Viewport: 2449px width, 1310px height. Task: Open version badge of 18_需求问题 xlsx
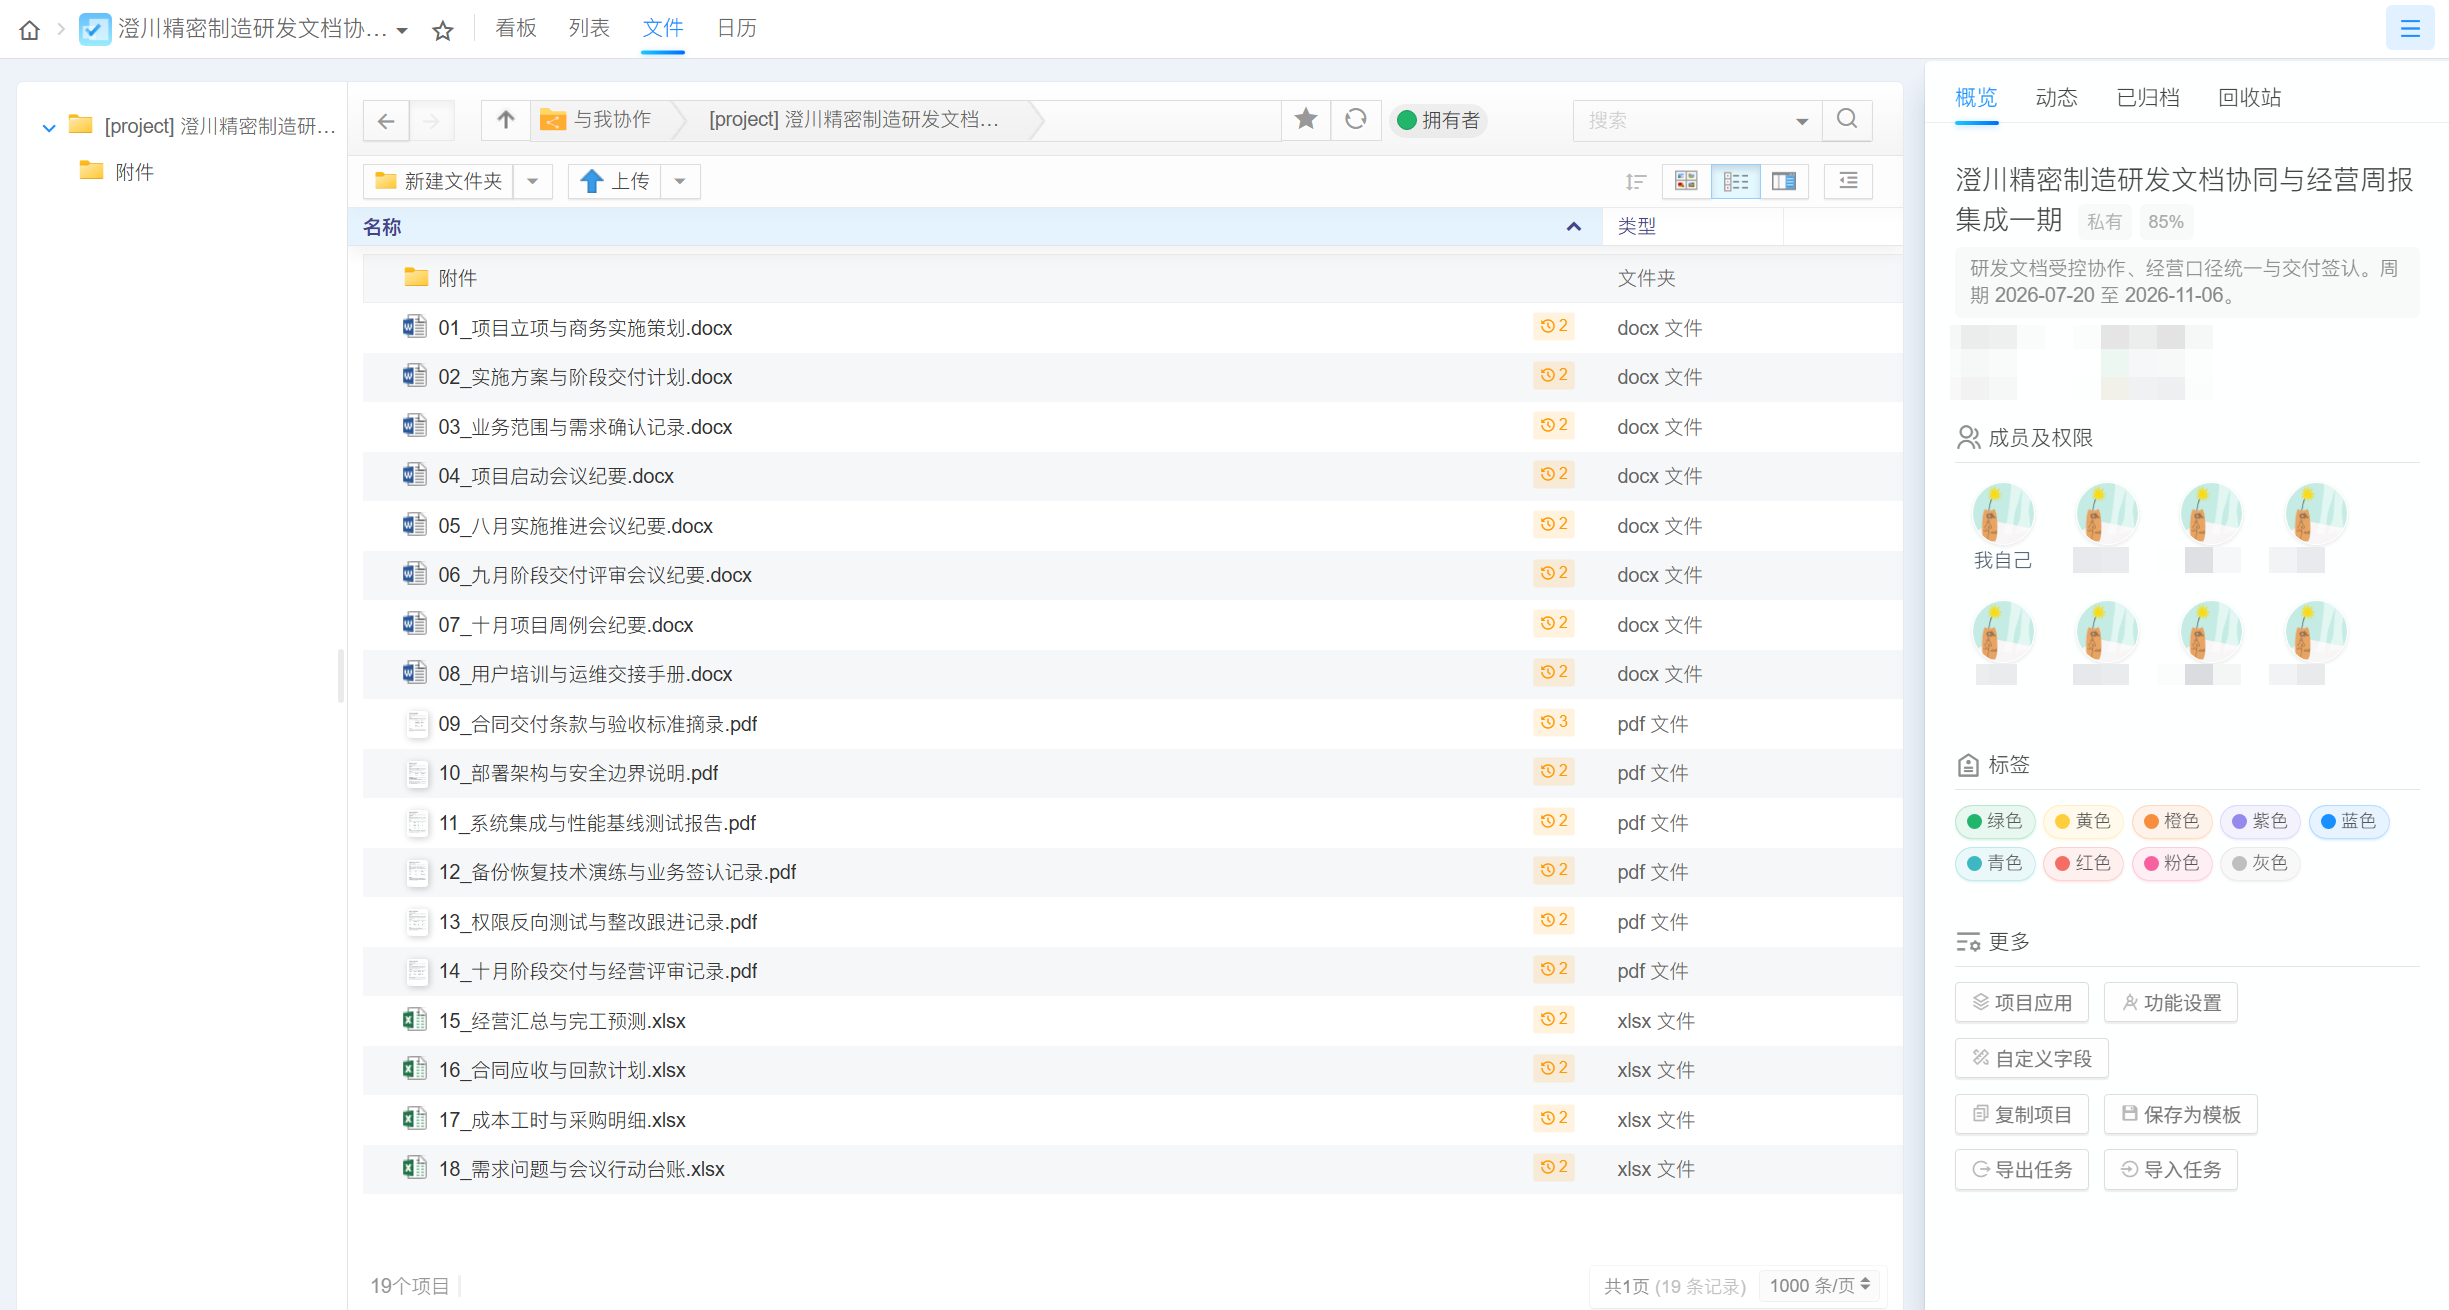click(1554, 1167)
